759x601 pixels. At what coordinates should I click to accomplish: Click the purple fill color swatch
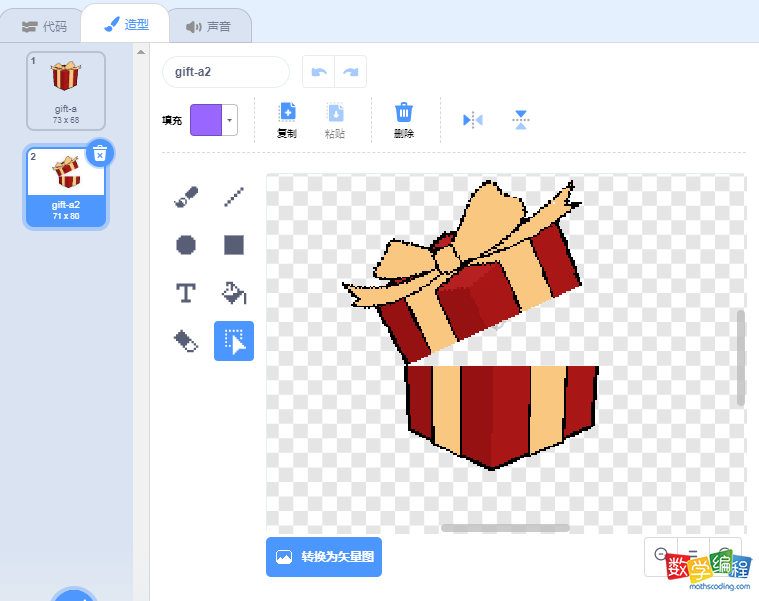click(206, 120)
